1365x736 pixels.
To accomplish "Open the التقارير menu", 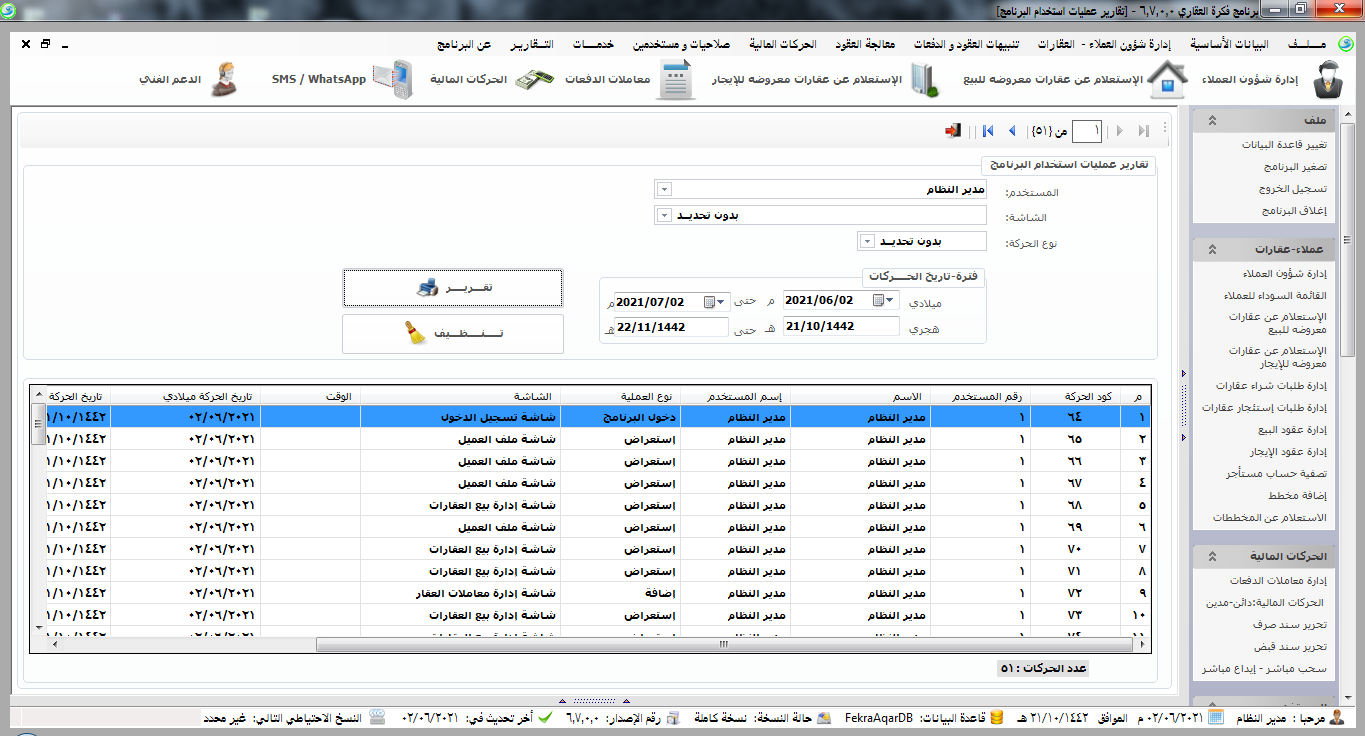I will pyautogui.click(x=534, y=46).
